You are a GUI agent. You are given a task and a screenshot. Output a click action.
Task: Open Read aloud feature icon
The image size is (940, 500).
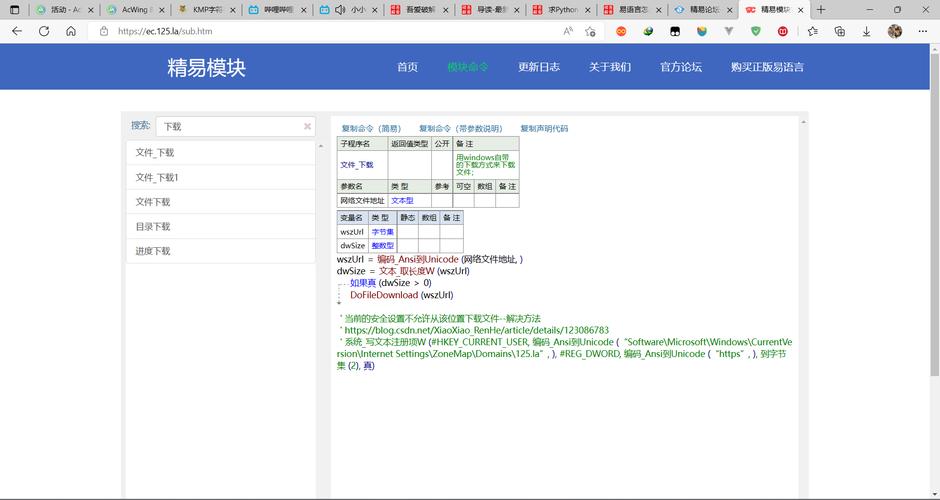tap(568, 31)
